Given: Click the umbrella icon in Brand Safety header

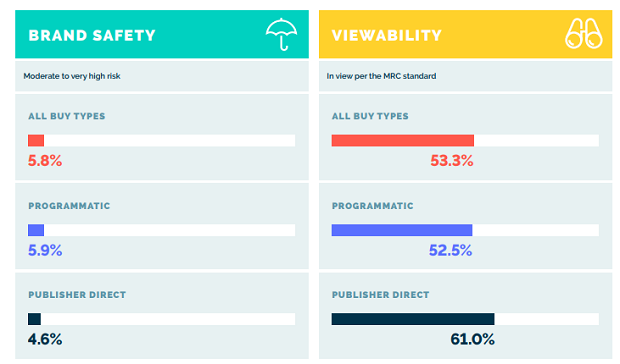Looking at the screenshot, I should coord(281,34).
